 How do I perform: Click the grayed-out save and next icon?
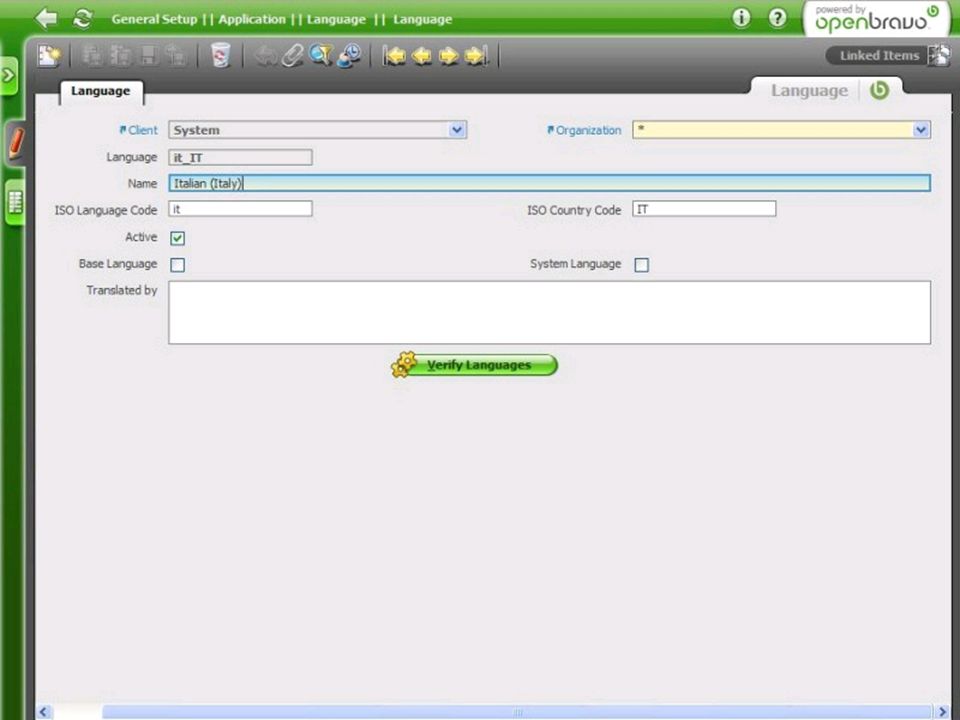click(176, 56)
